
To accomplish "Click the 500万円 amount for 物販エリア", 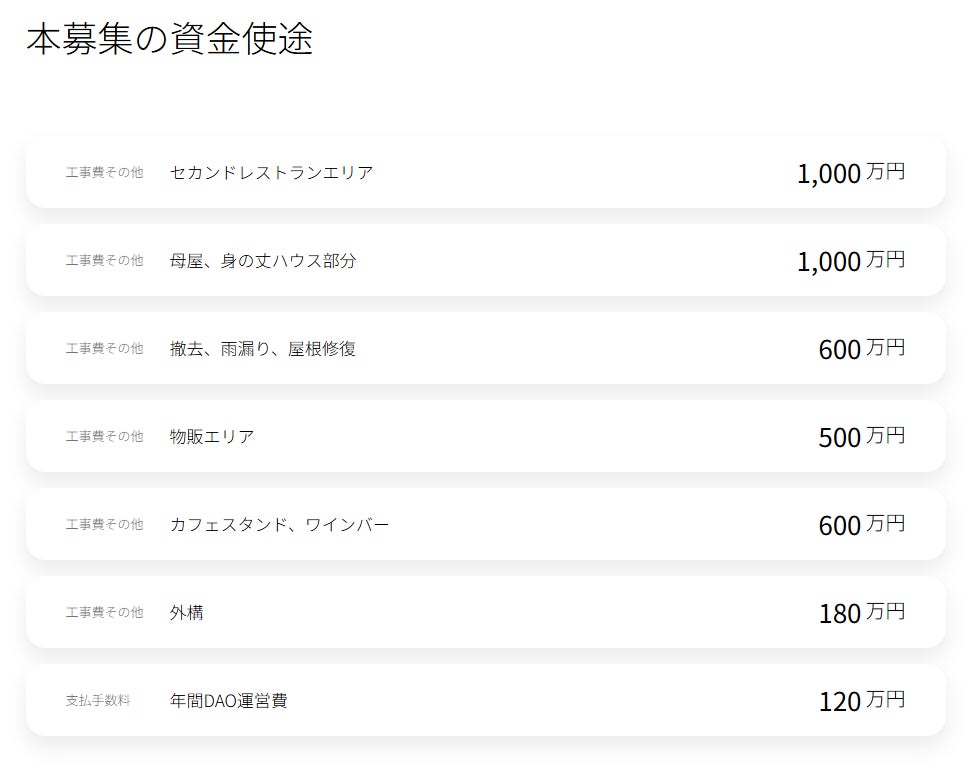I will coord(860,437).
